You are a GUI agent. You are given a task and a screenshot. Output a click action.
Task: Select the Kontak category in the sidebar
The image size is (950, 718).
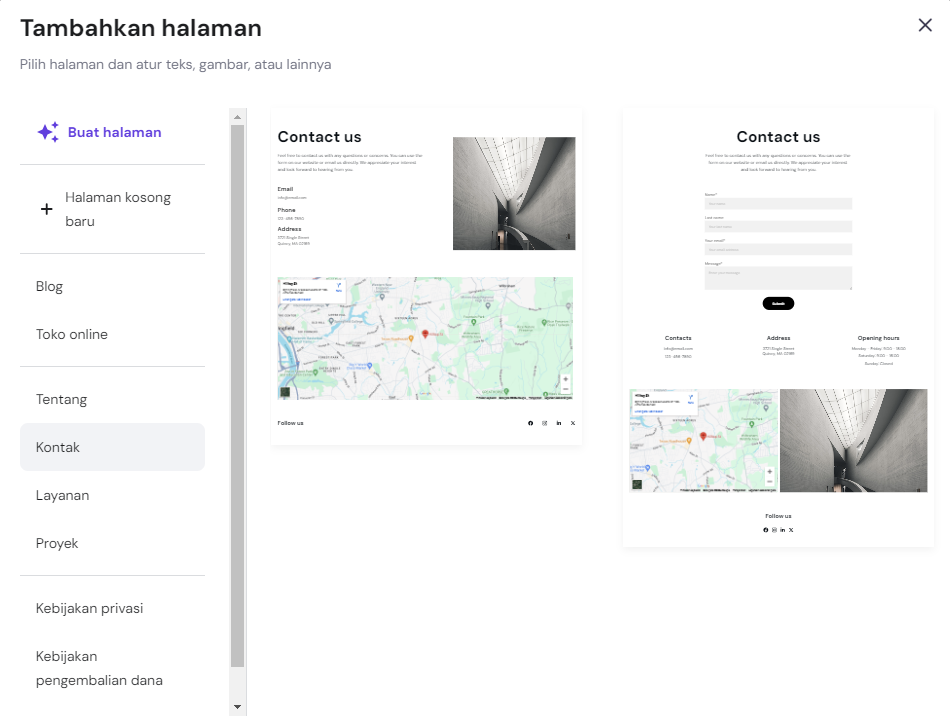57,447
